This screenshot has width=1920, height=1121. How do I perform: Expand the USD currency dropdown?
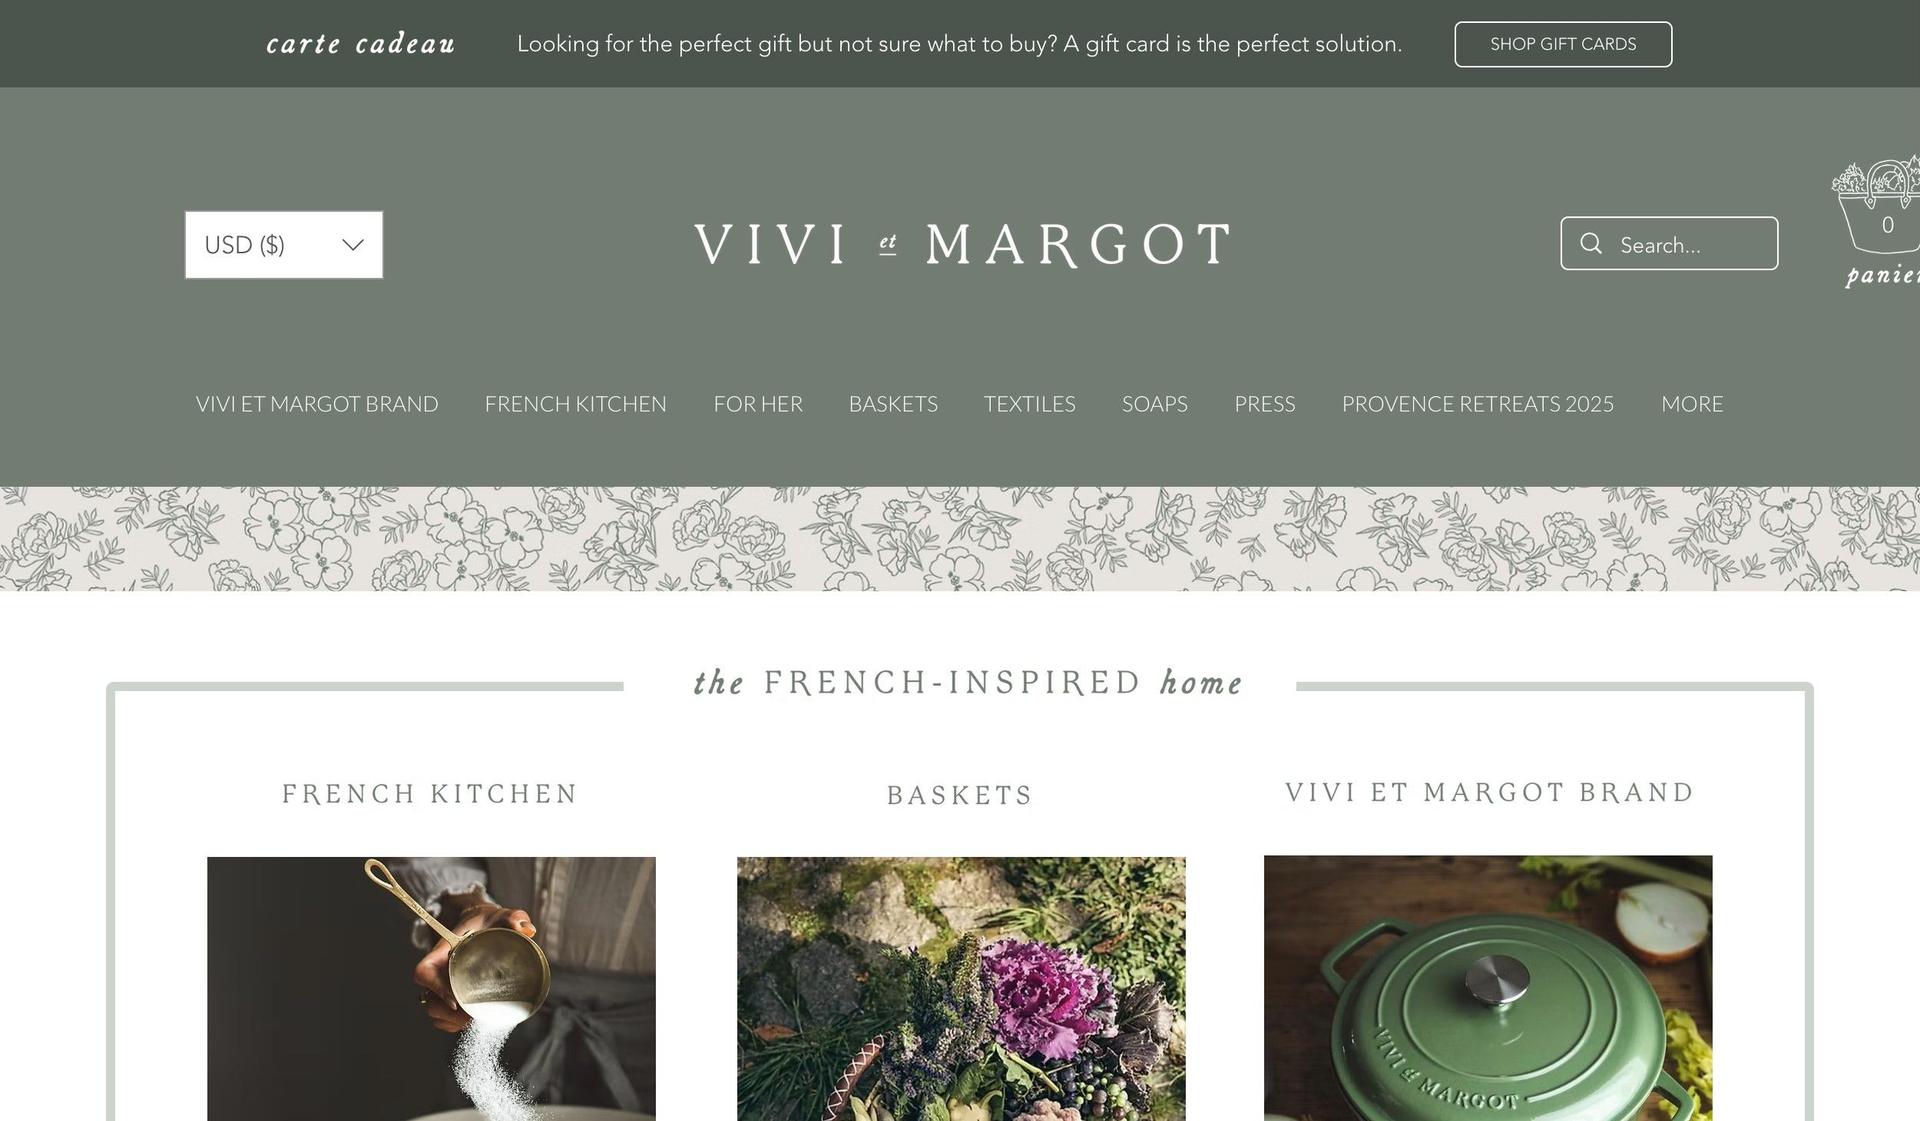(284, 244)
